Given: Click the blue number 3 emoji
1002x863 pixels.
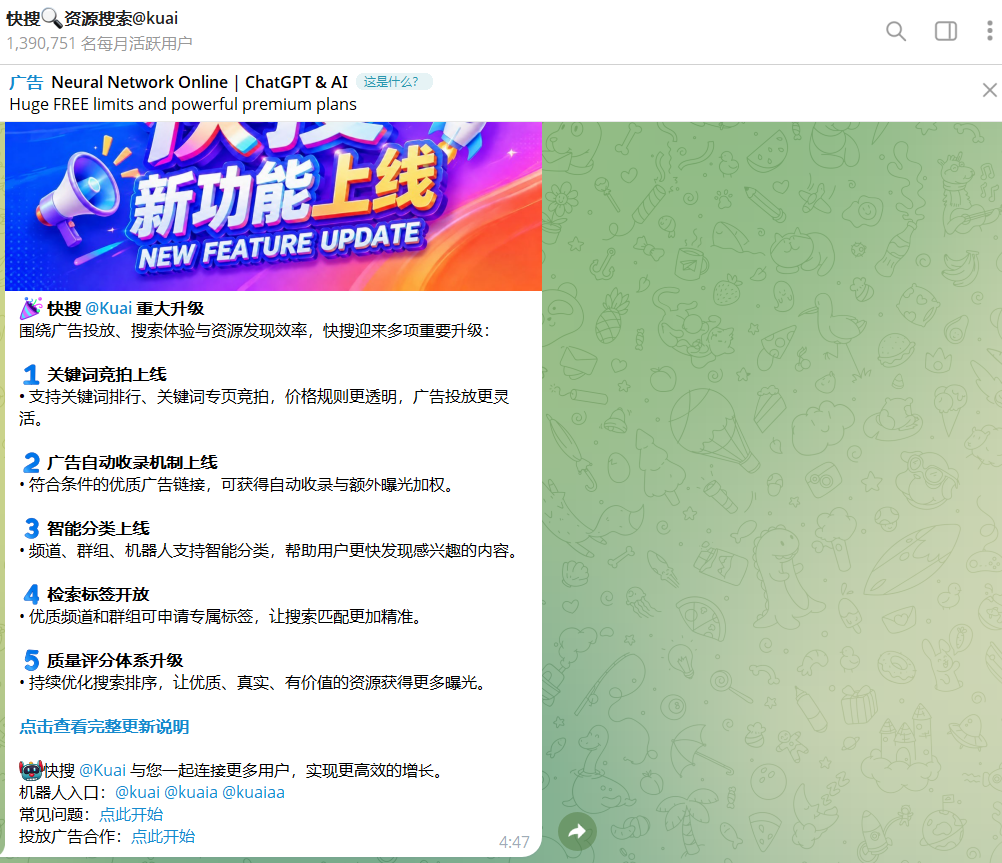Looking at the screenshot, I should [31, 529].
